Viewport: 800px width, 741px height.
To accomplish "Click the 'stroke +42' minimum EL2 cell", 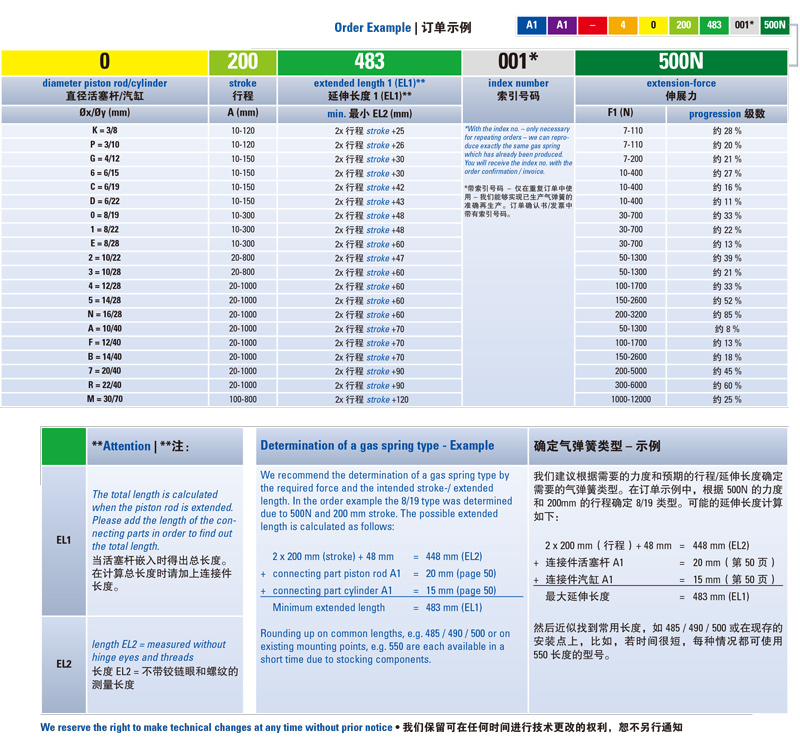I will click(369, 187).
